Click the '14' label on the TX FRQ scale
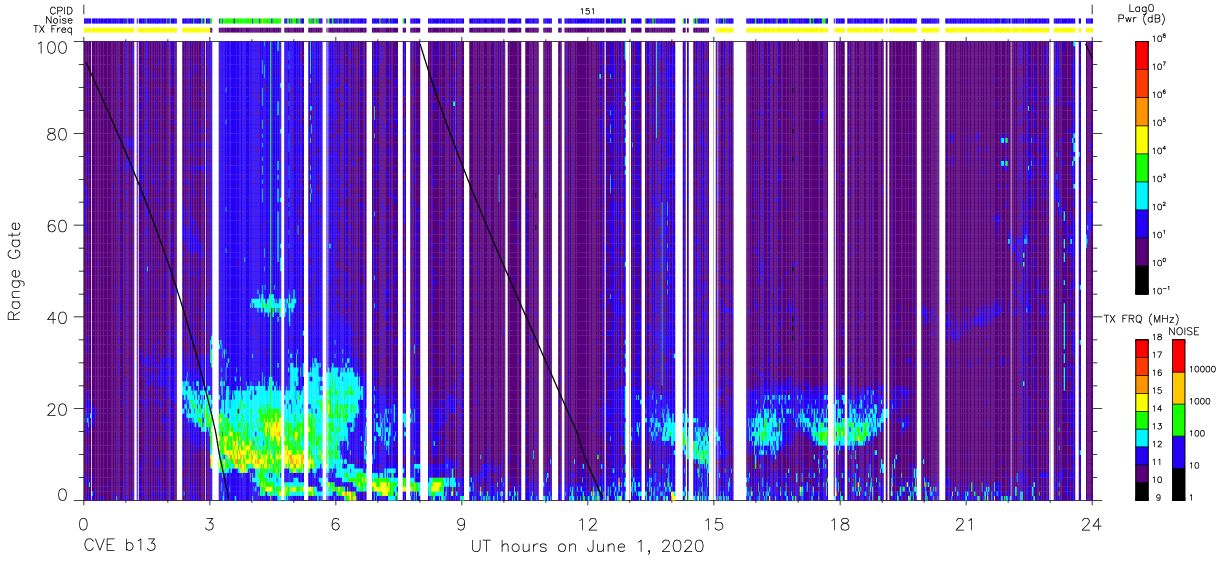The height and width of the screenshot is (567, 1228). (1158, 409)
